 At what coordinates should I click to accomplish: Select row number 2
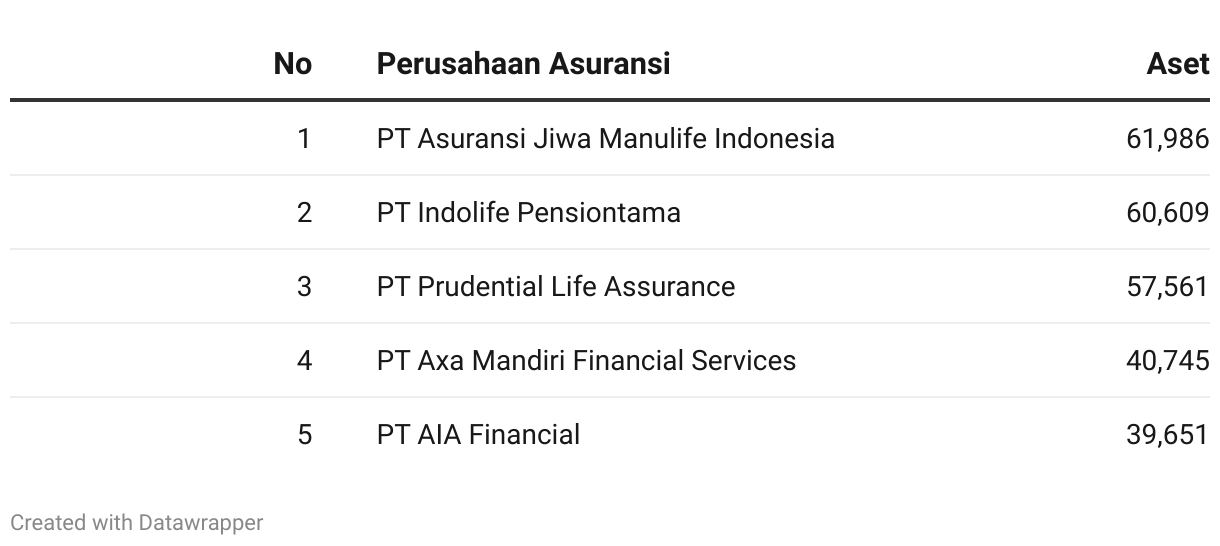(x=304, y=212)
